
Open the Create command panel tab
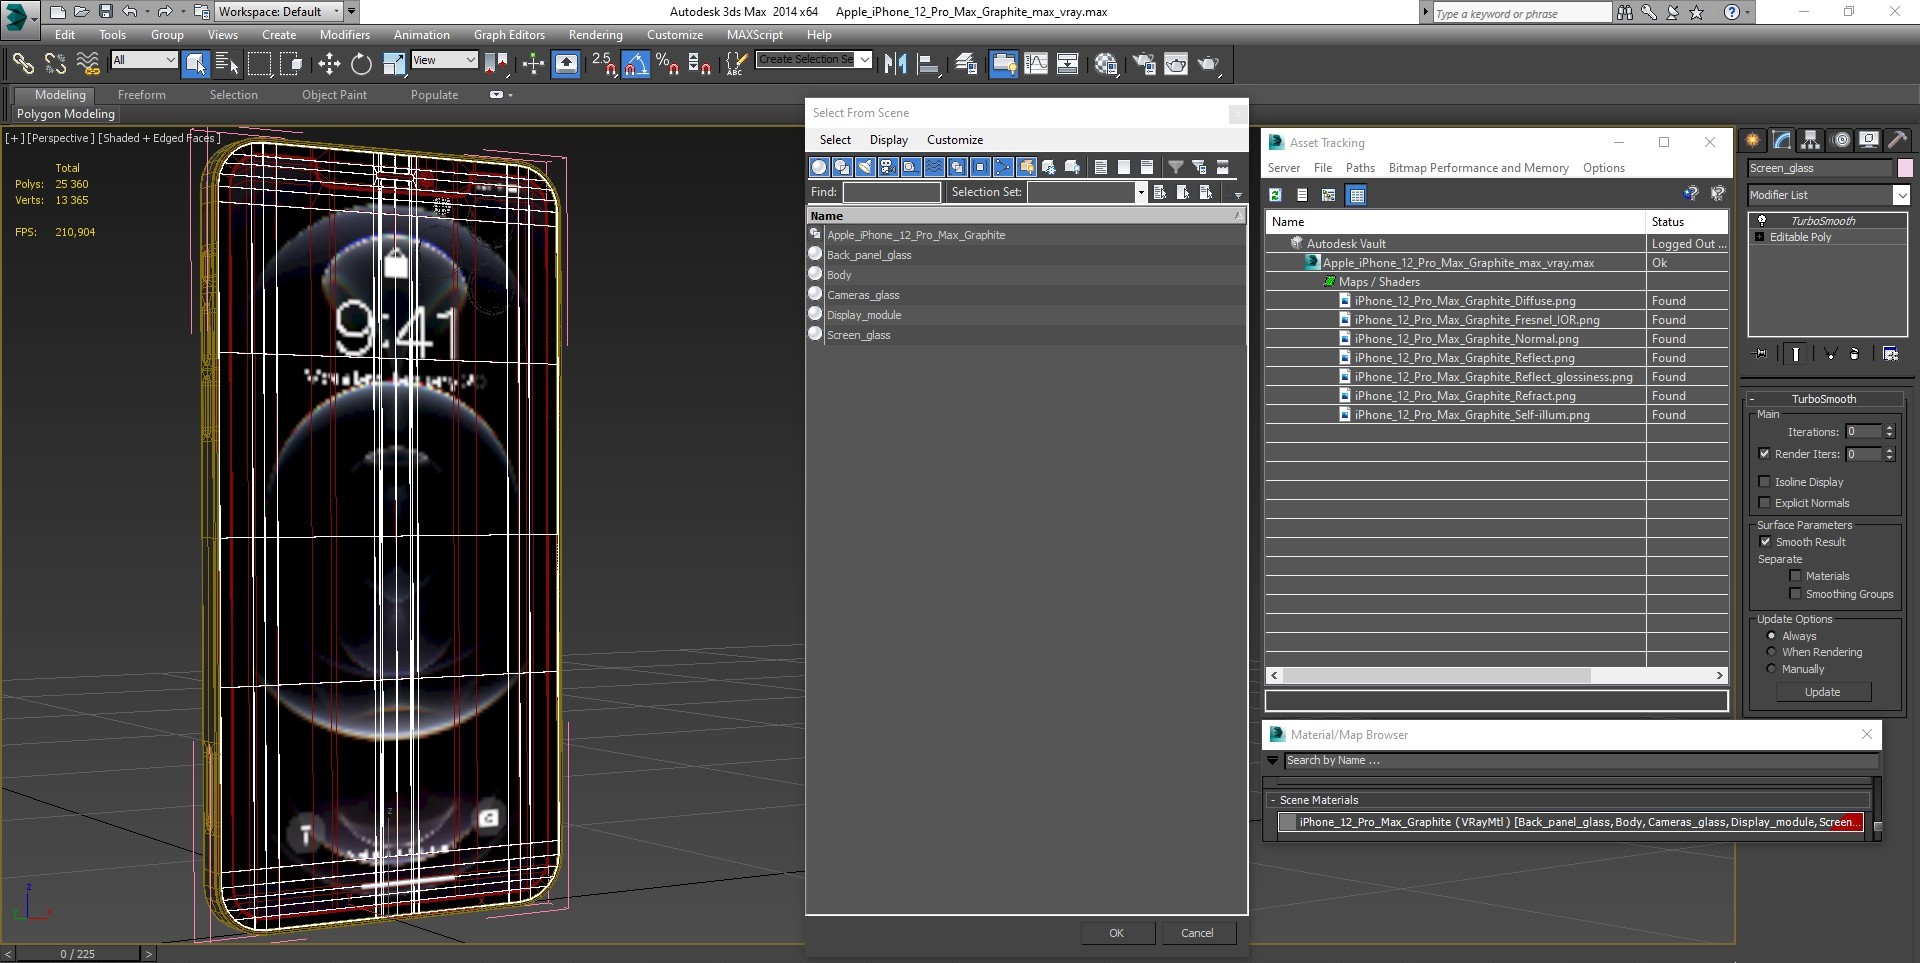coord(1753,140)
